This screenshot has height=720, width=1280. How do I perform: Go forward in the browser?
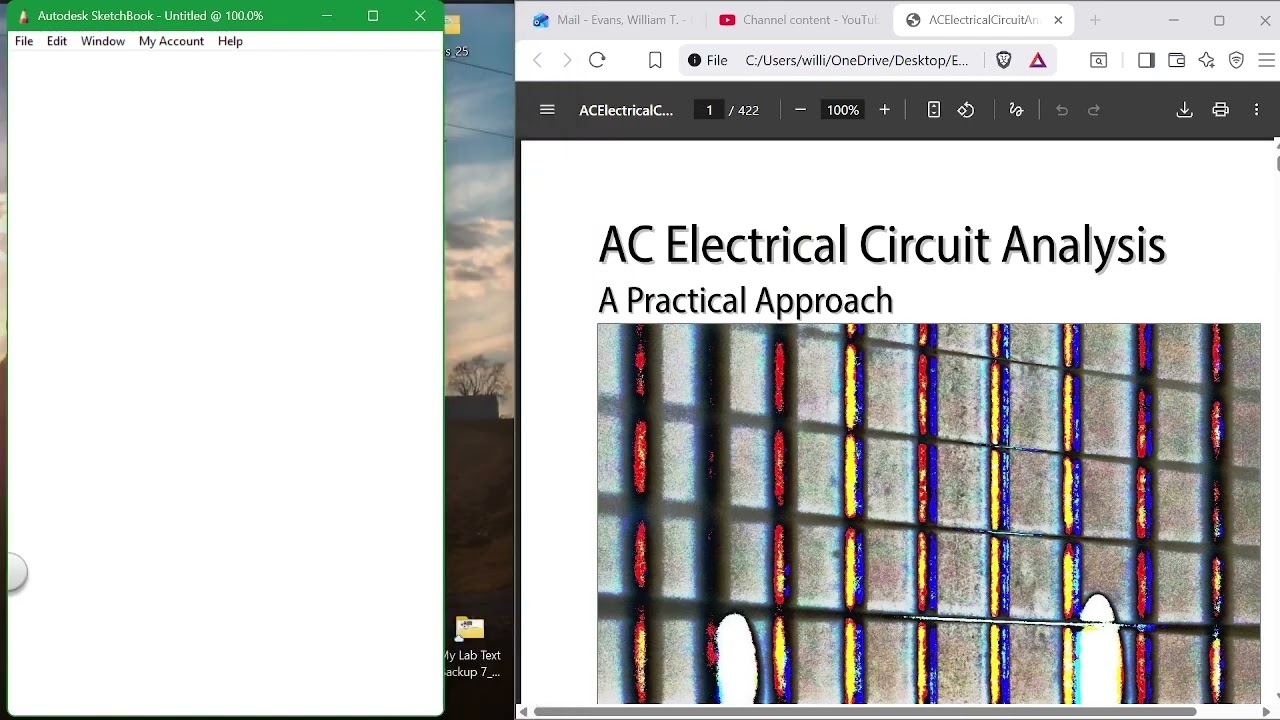[567, 60]
